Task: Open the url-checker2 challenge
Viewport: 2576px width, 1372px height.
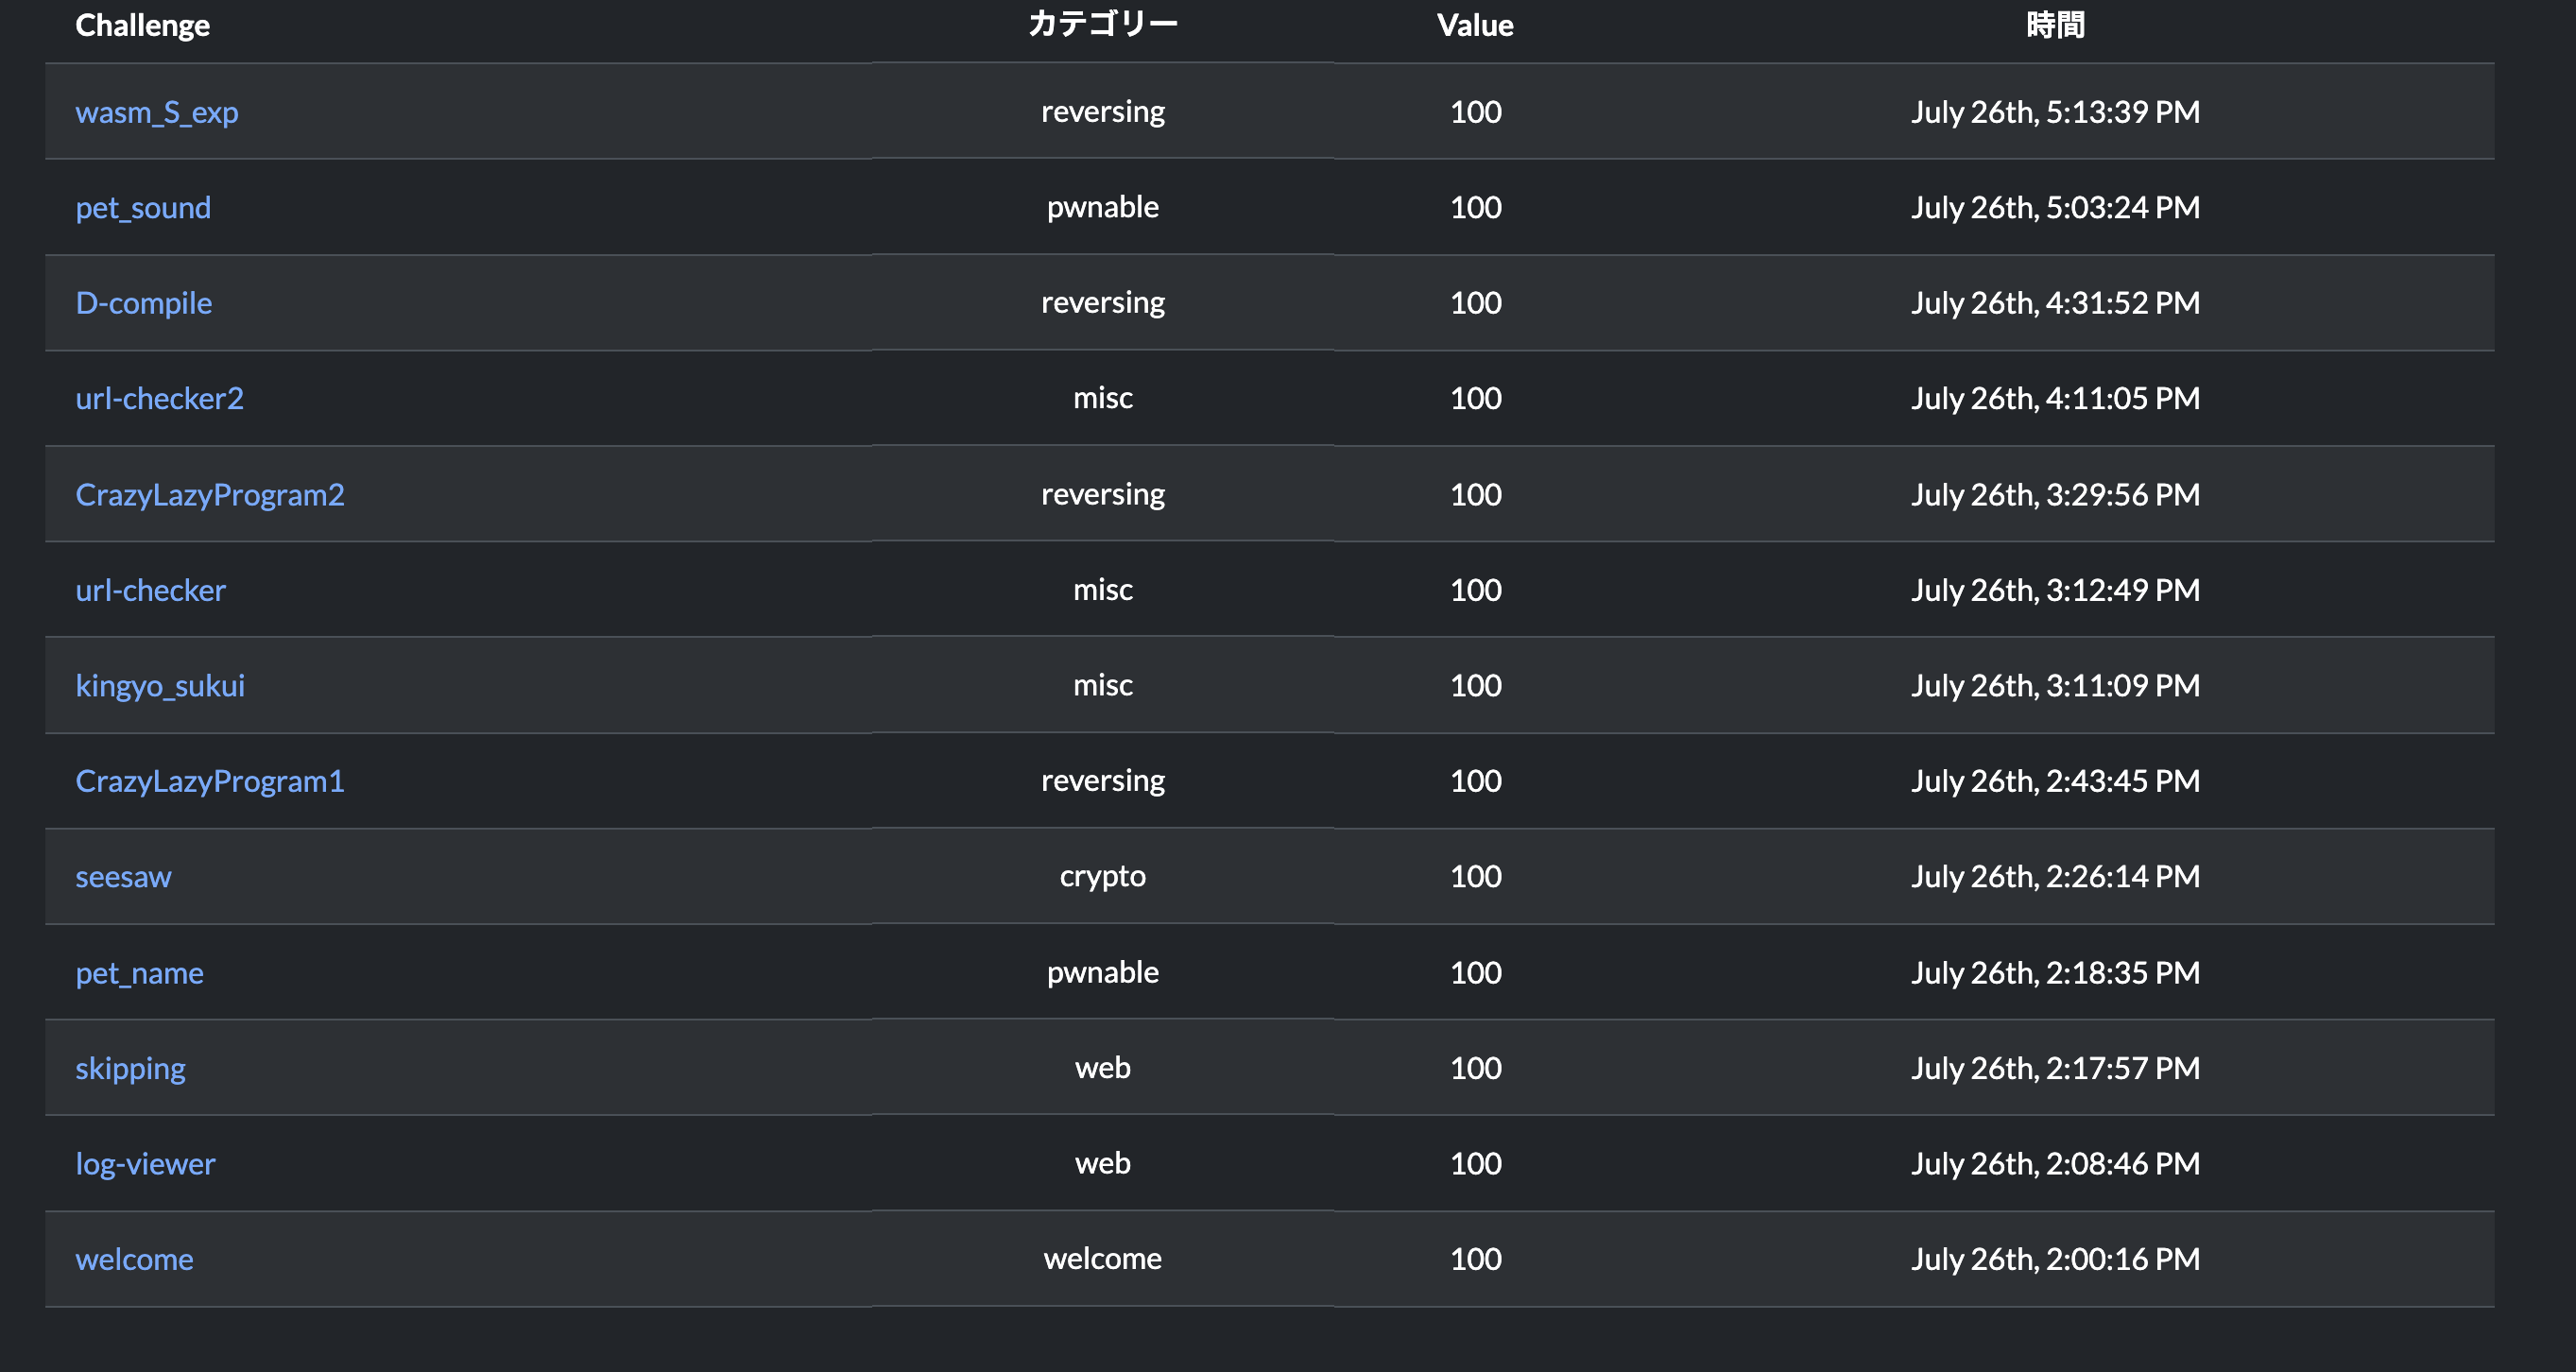Action: [159, 398]
